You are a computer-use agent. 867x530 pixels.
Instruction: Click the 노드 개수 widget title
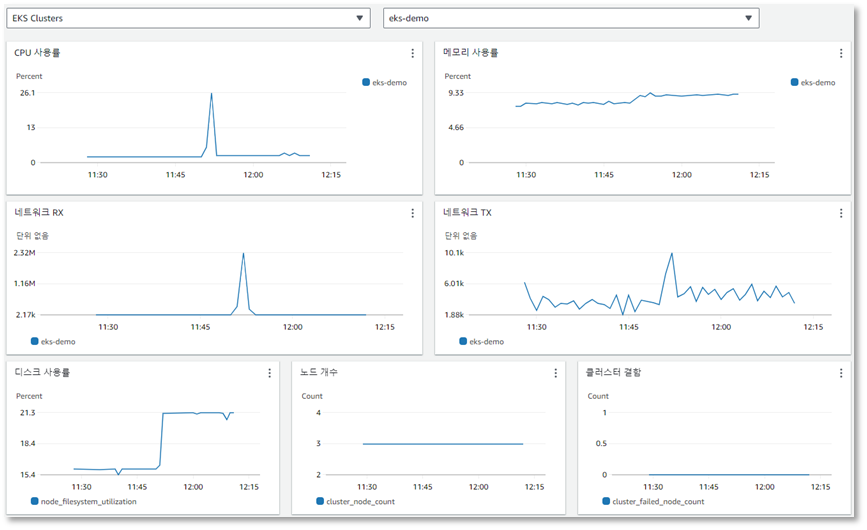point(319,372)
